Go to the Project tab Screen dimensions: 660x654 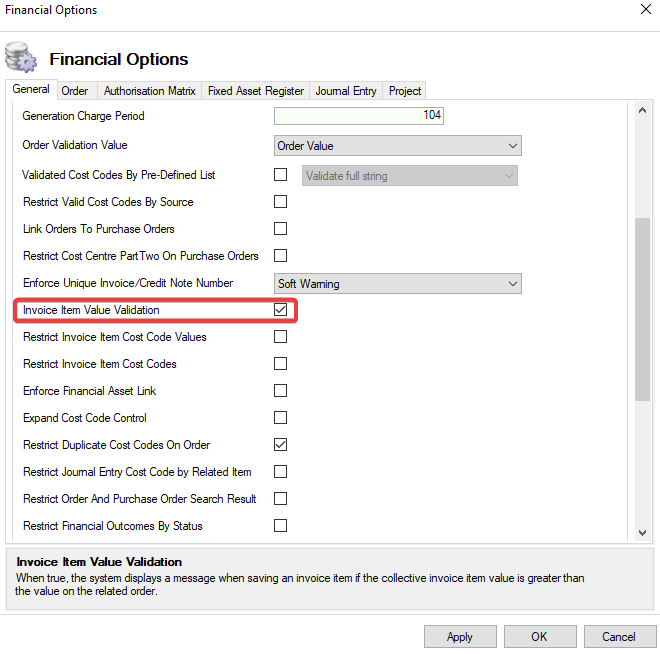click(x=405, y=91)
